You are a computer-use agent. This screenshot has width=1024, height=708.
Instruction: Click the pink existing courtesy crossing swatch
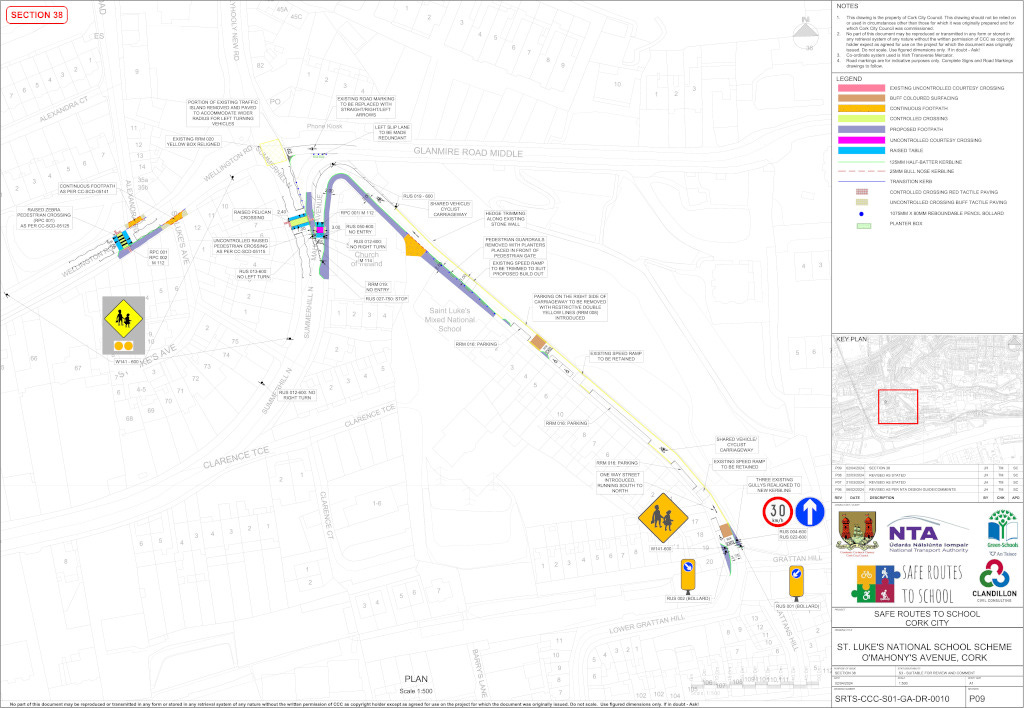861,88
